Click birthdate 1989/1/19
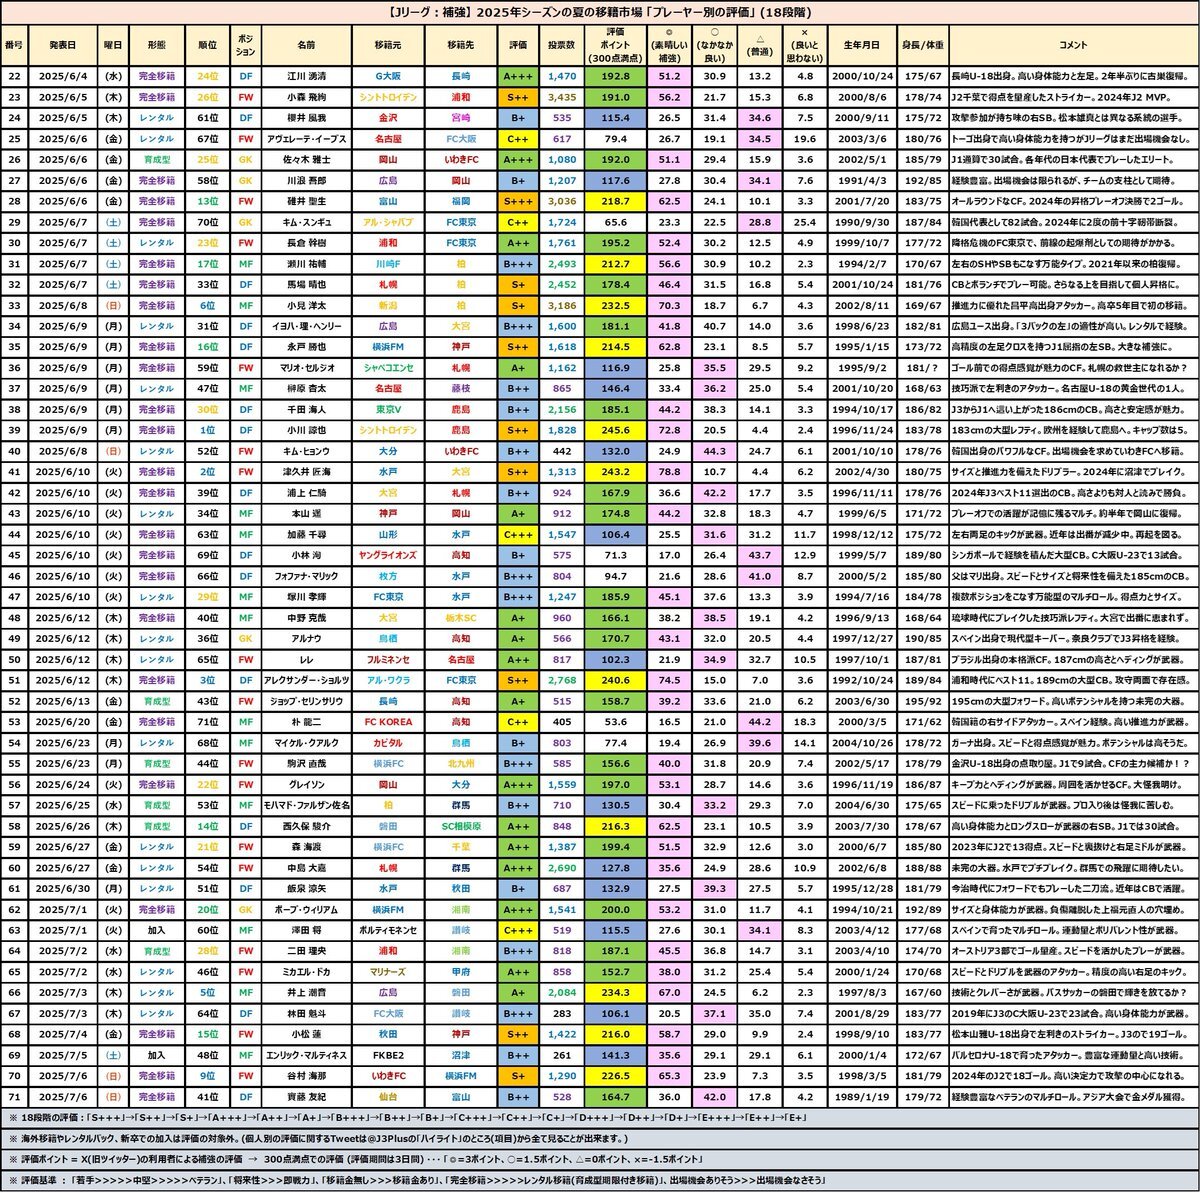The width and height of the screenshot is (1200, 1192). [862, 1097]
